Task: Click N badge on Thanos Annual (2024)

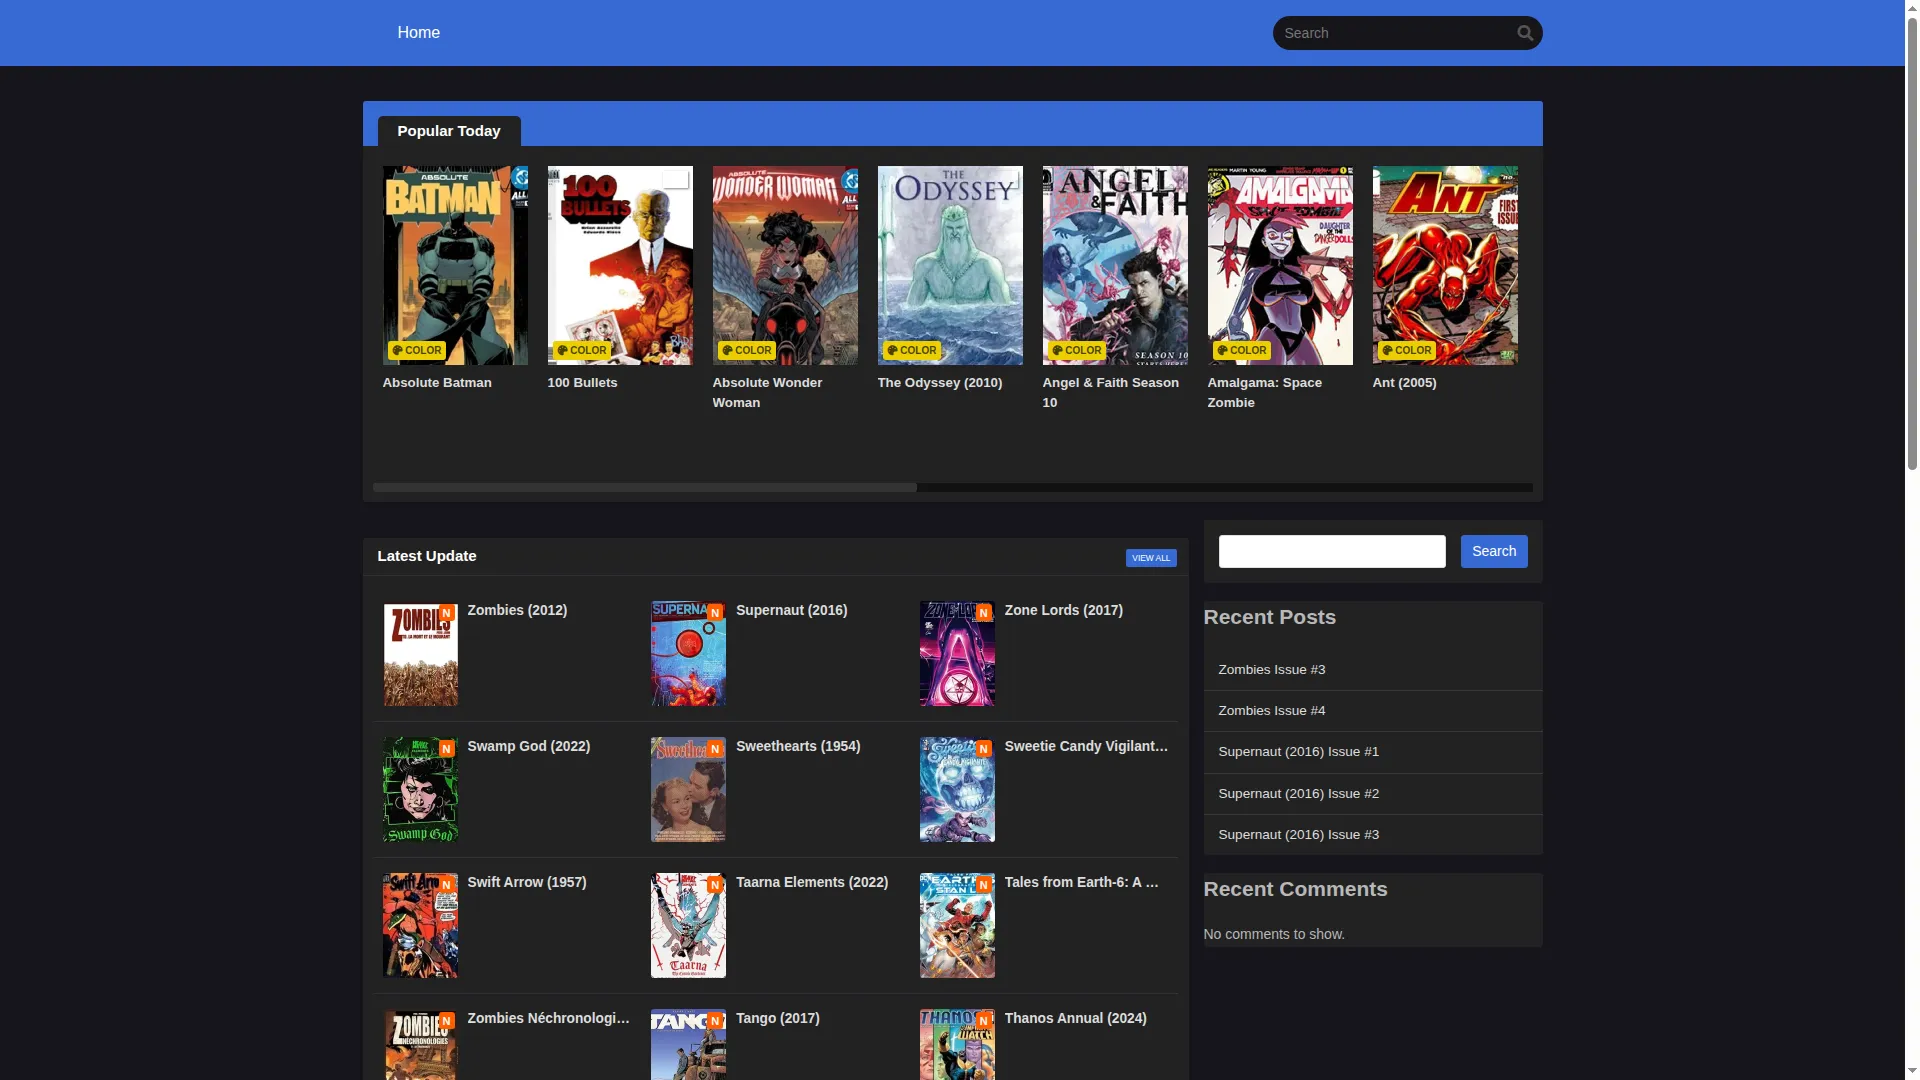Action: pos(984,1021)
